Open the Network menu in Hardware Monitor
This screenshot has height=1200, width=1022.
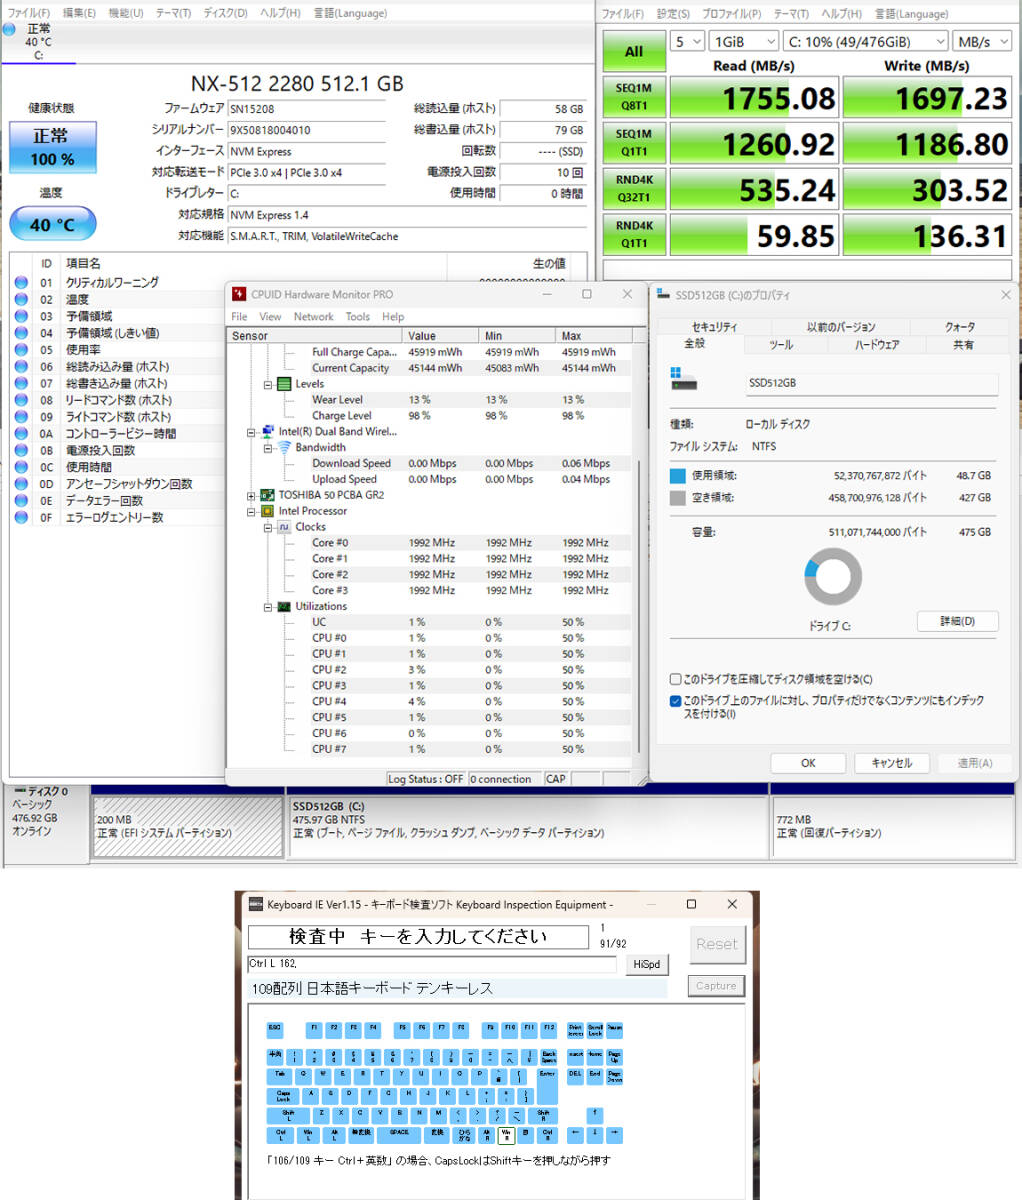pos(313,316)
